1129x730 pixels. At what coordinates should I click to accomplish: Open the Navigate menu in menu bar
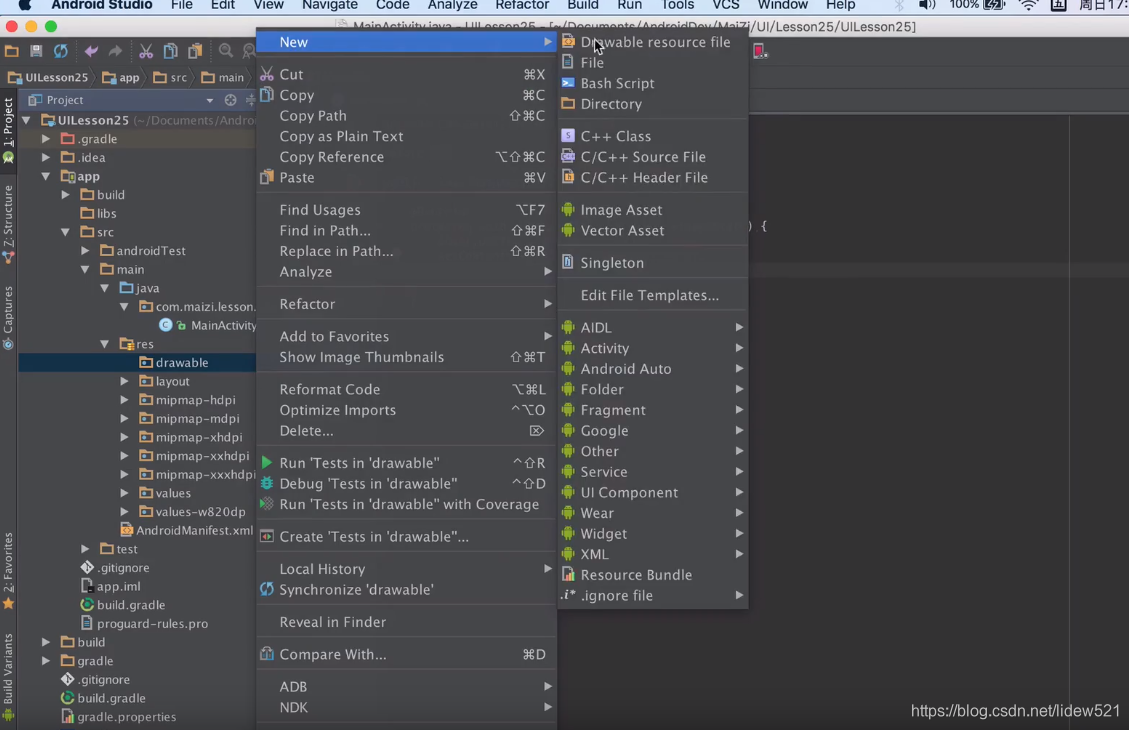(330, 5)
